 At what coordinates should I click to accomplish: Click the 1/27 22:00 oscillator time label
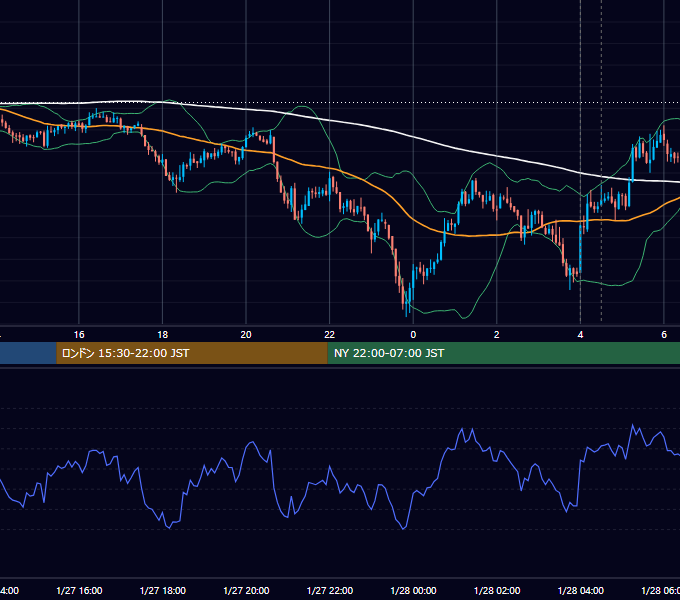(330, 590)
